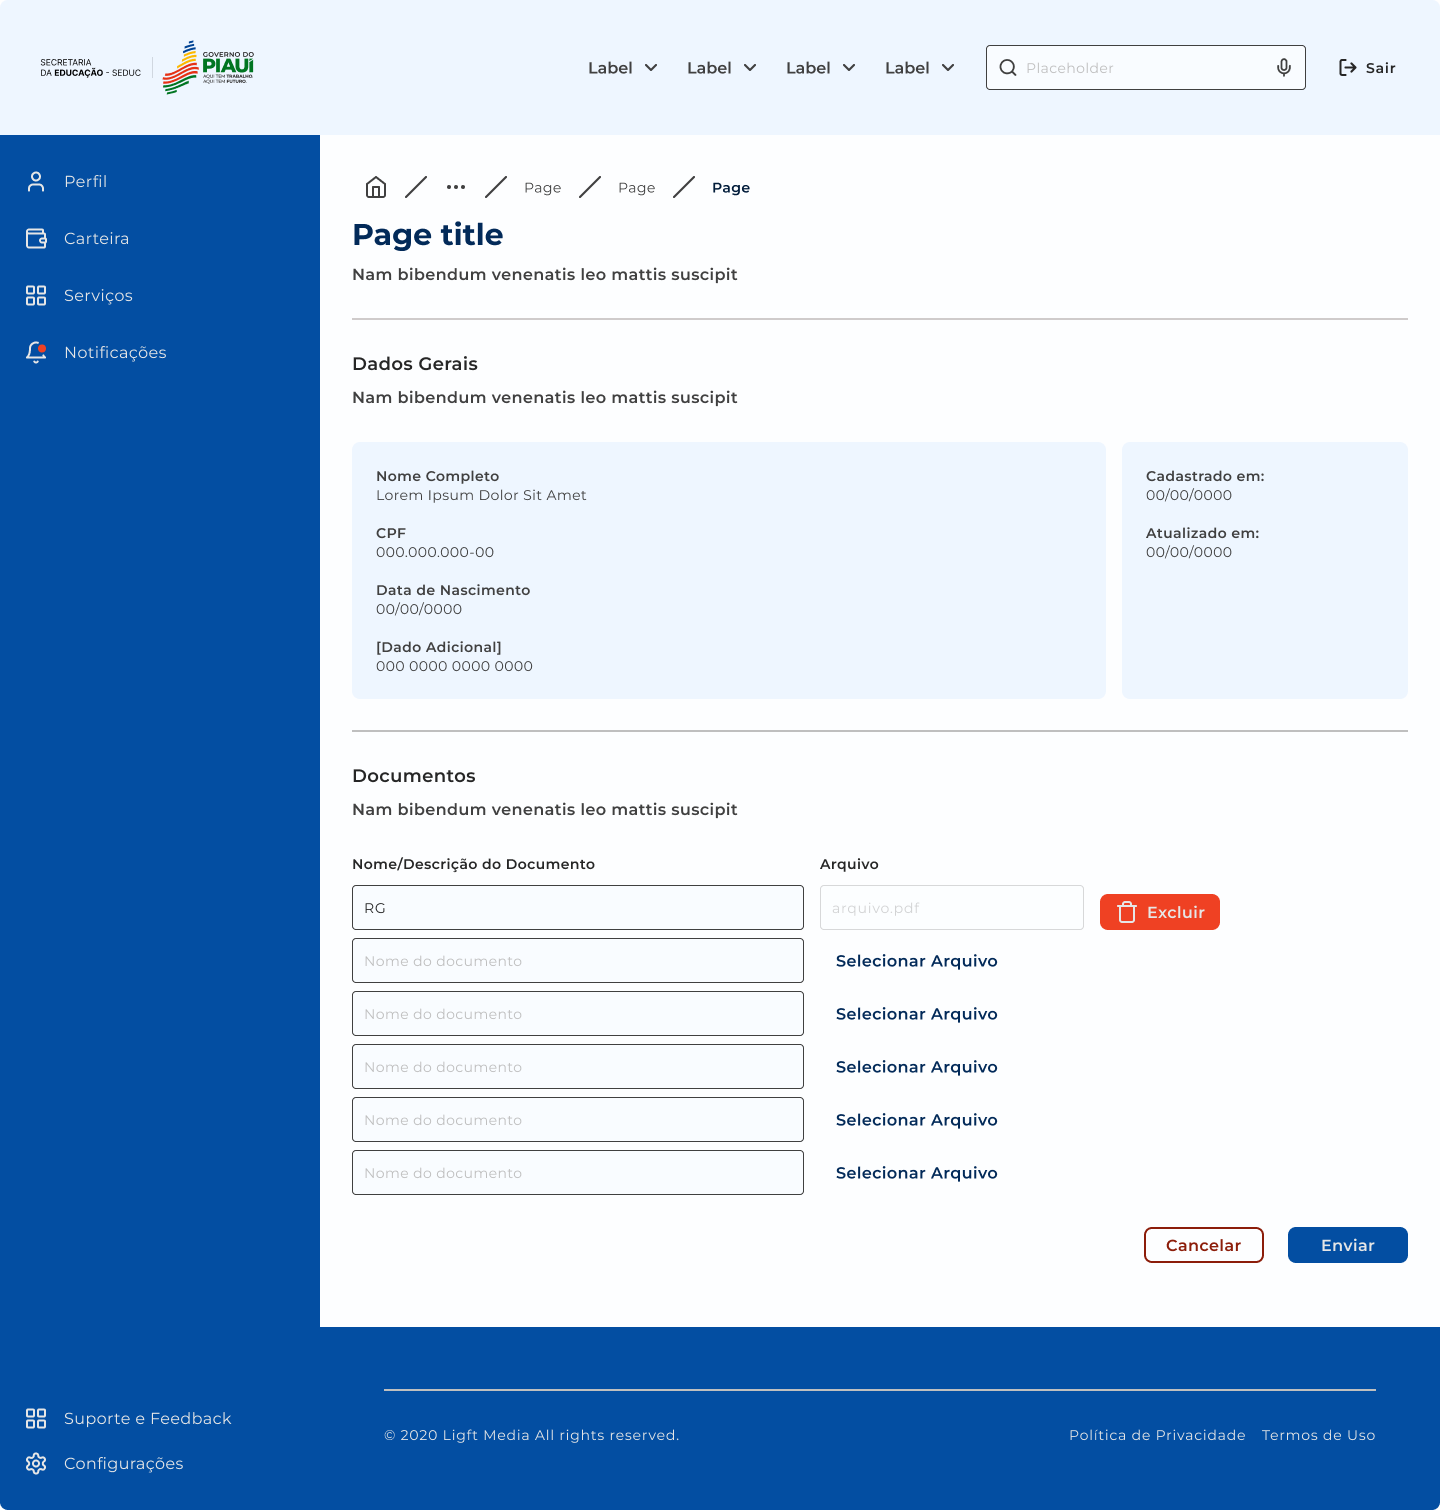Click the Sair logout button

coord(1367,68)
